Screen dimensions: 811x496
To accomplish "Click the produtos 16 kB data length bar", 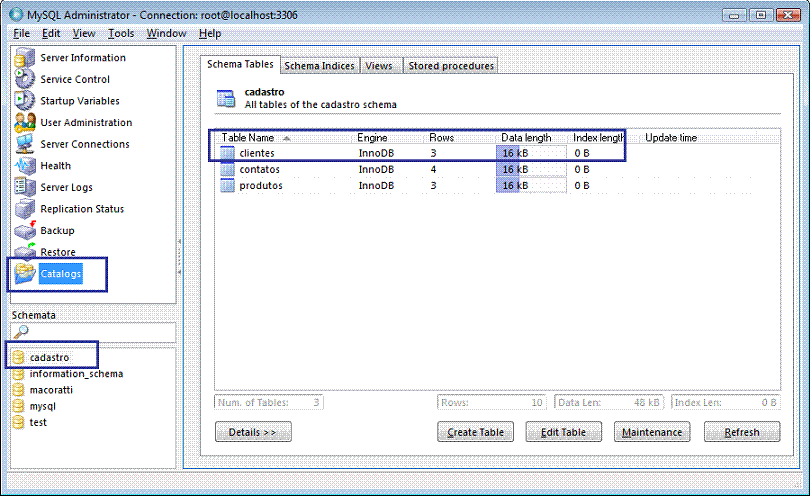I will [x=531, y=185].
